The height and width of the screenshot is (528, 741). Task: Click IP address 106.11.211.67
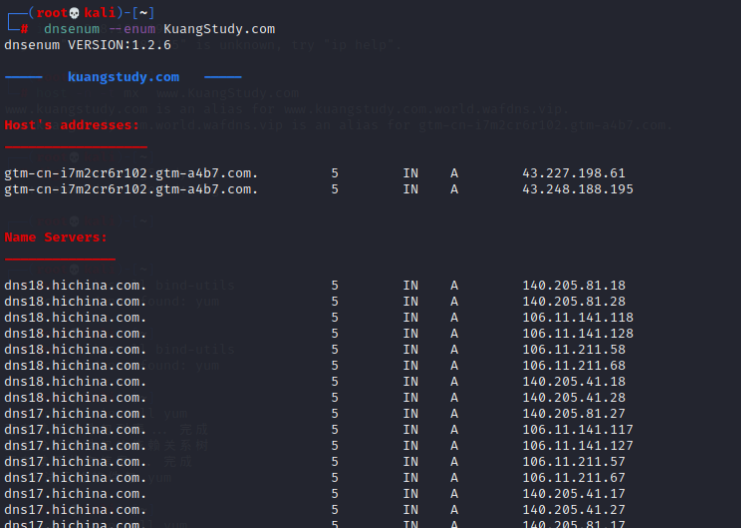tap(574, 478)
